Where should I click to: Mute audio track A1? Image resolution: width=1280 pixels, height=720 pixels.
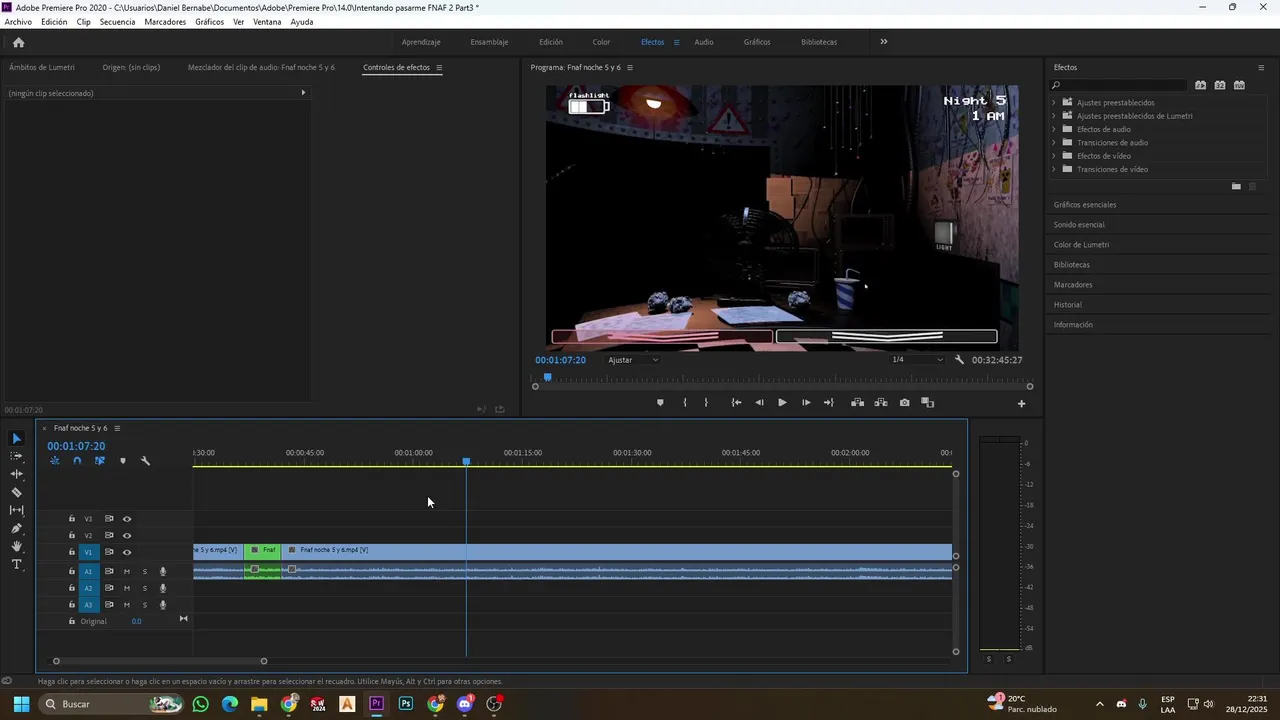coord(127,572)
